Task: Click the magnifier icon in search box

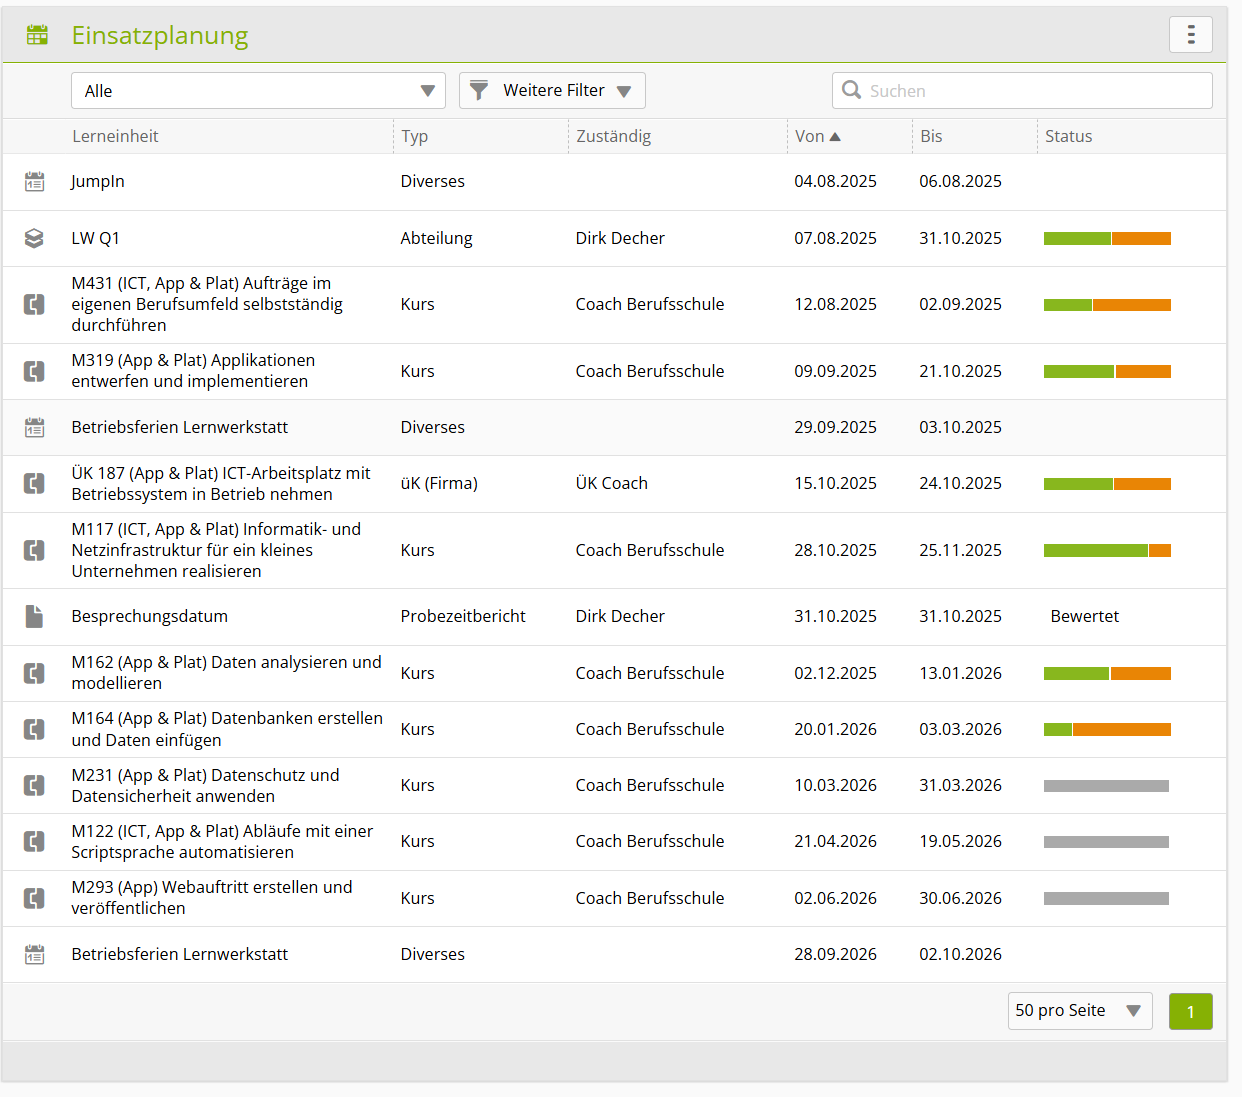Action: pyautogui.click(x=851, y=90)
